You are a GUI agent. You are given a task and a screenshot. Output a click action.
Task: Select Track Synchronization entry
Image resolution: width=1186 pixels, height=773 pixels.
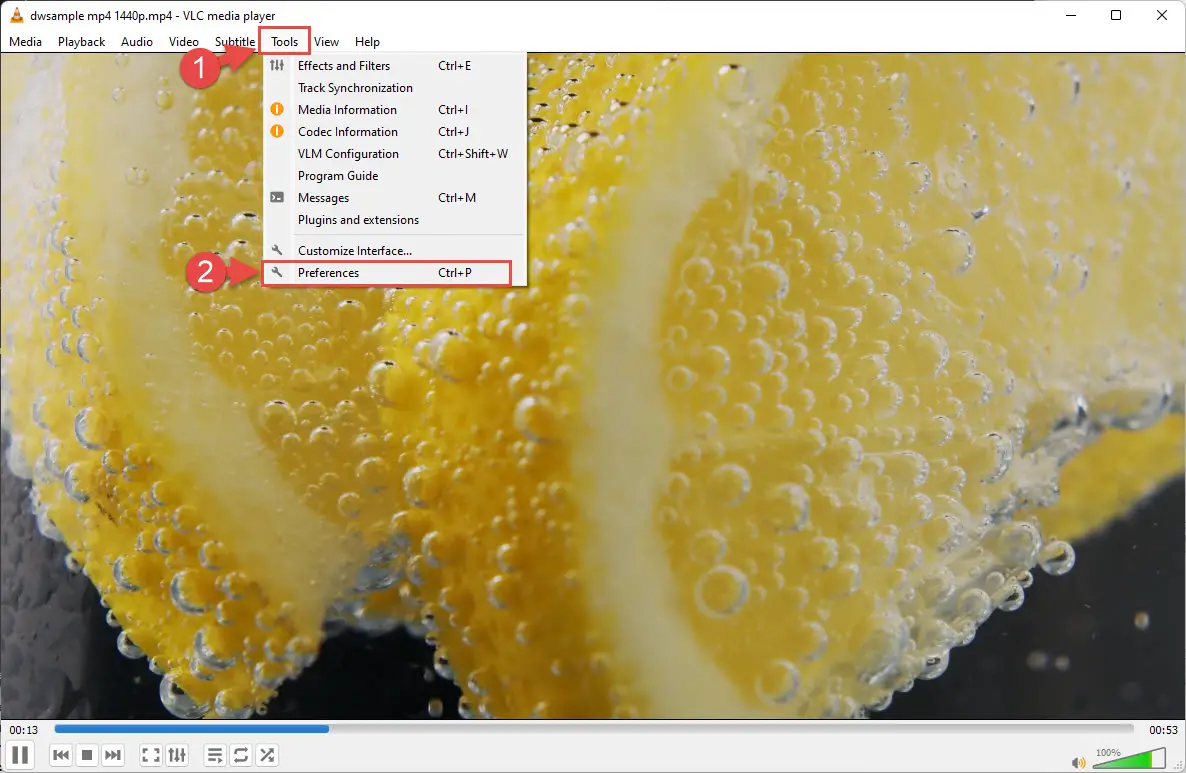click(x=394, y=88)
